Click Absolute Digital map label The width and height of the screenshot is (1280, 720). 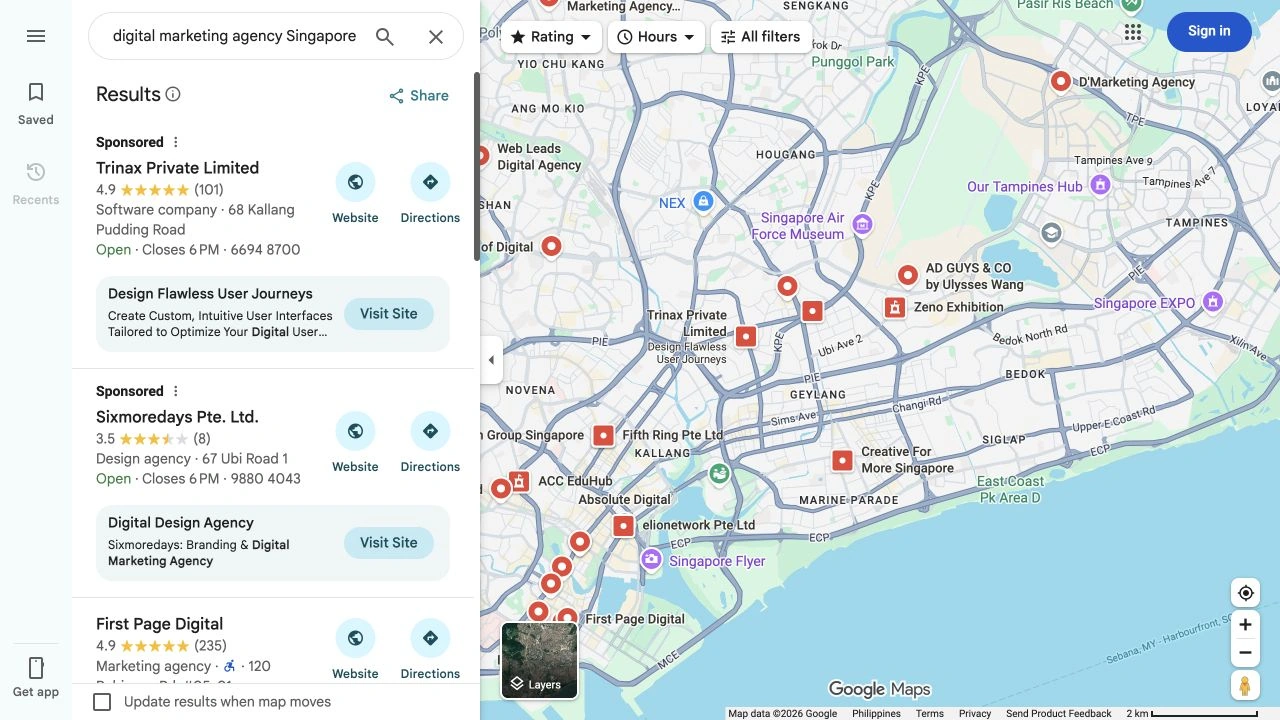coord(624,500)
